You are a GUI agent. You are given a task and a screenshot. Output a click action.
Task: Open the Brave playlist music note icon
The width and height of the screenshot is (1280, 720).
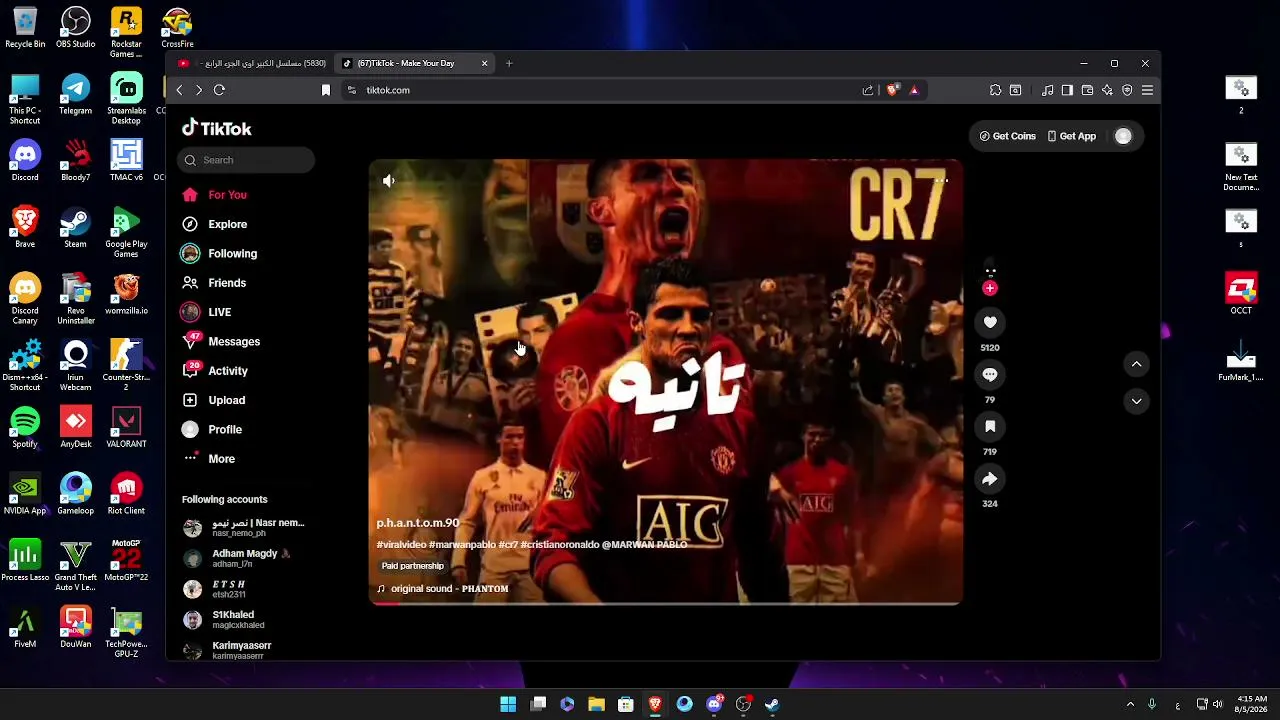1047,90
